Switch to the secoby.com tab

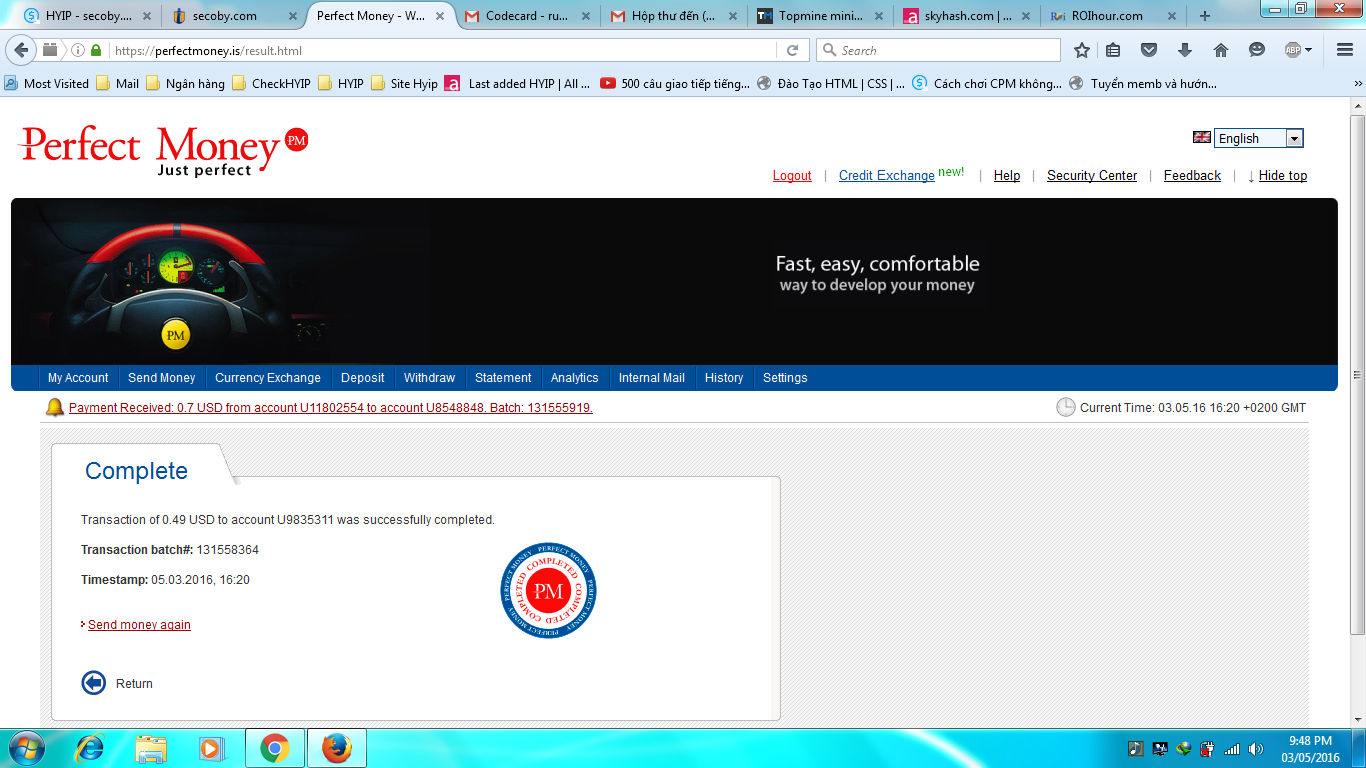(235, 16)
